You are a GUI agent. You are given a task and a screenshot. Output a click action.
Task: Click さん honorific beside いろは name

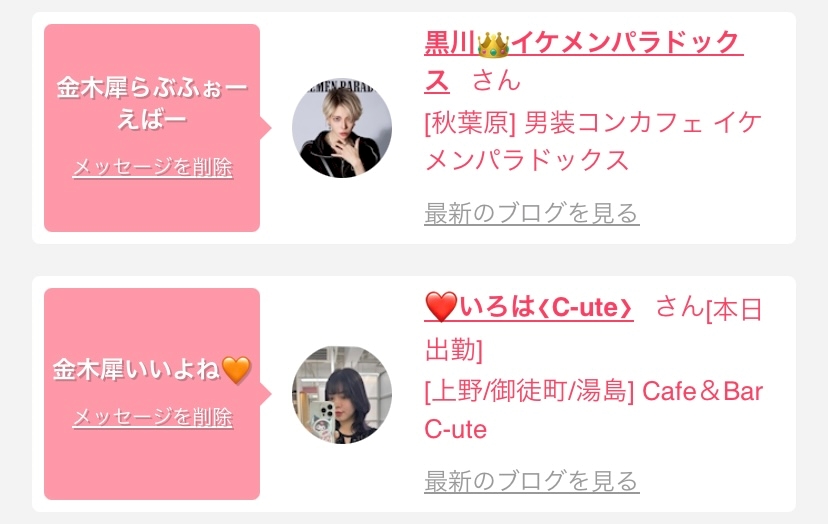click(680, 306)
